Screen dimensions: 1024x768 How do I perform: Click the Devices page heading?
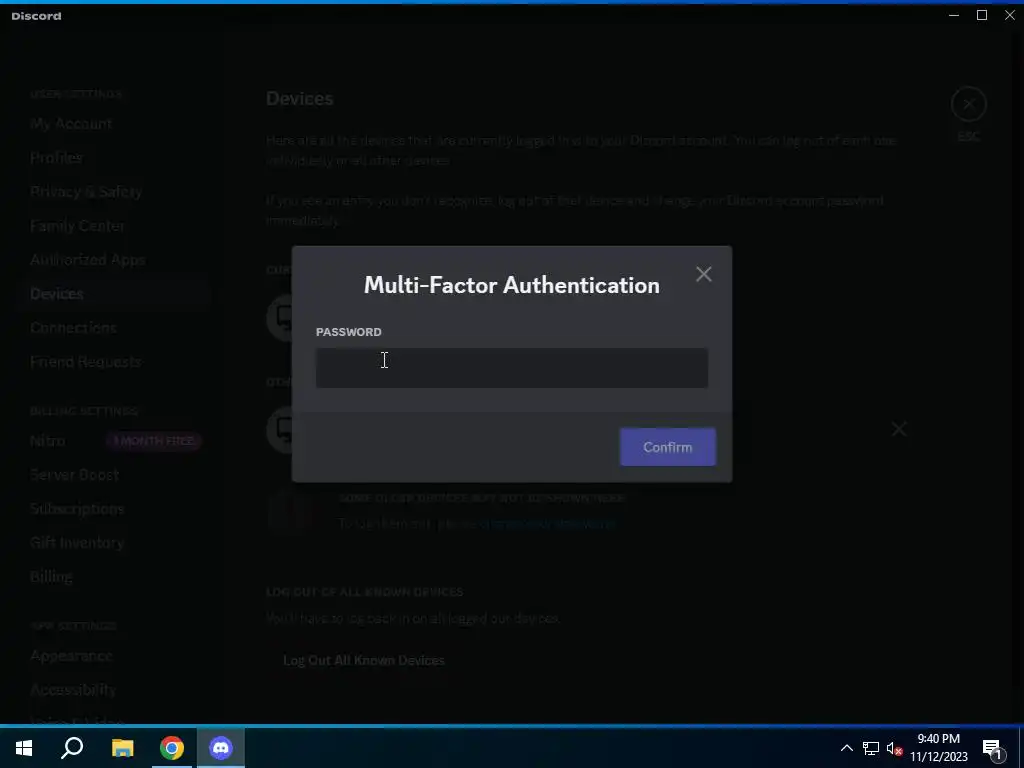[x=300, y=99]
